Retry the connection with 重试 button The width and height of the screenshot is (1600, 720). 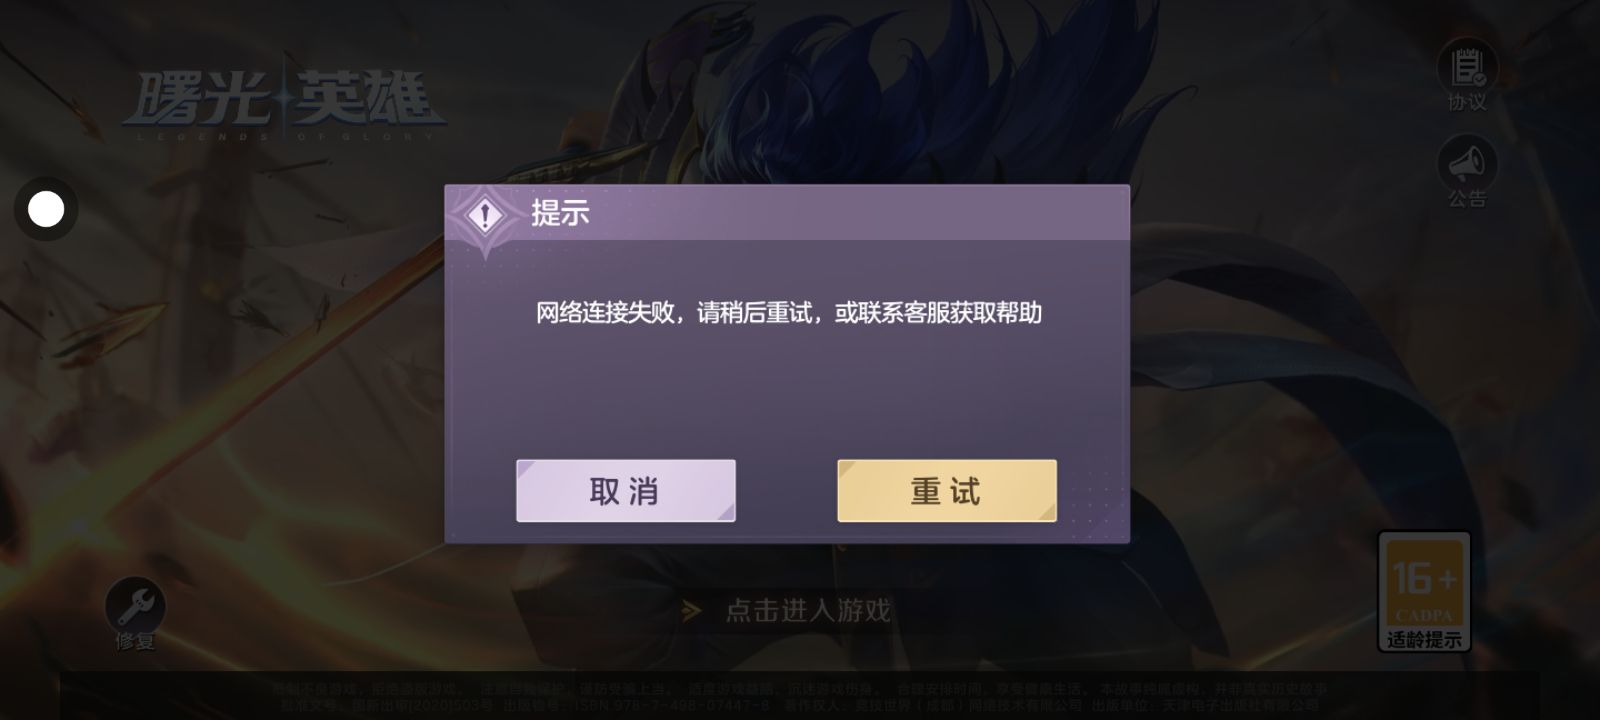(x=947, y=491)
